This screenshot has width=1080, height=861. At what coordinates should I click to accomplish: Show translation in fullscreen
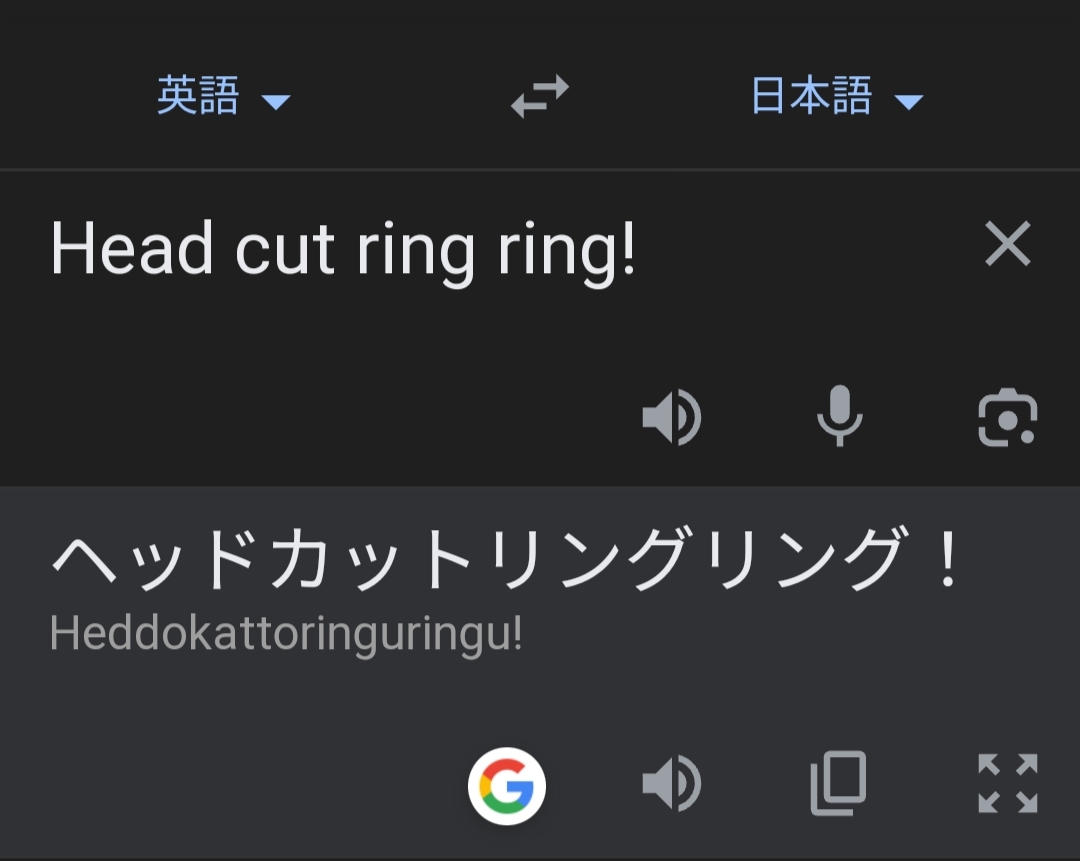click(x=1008, y=783)
